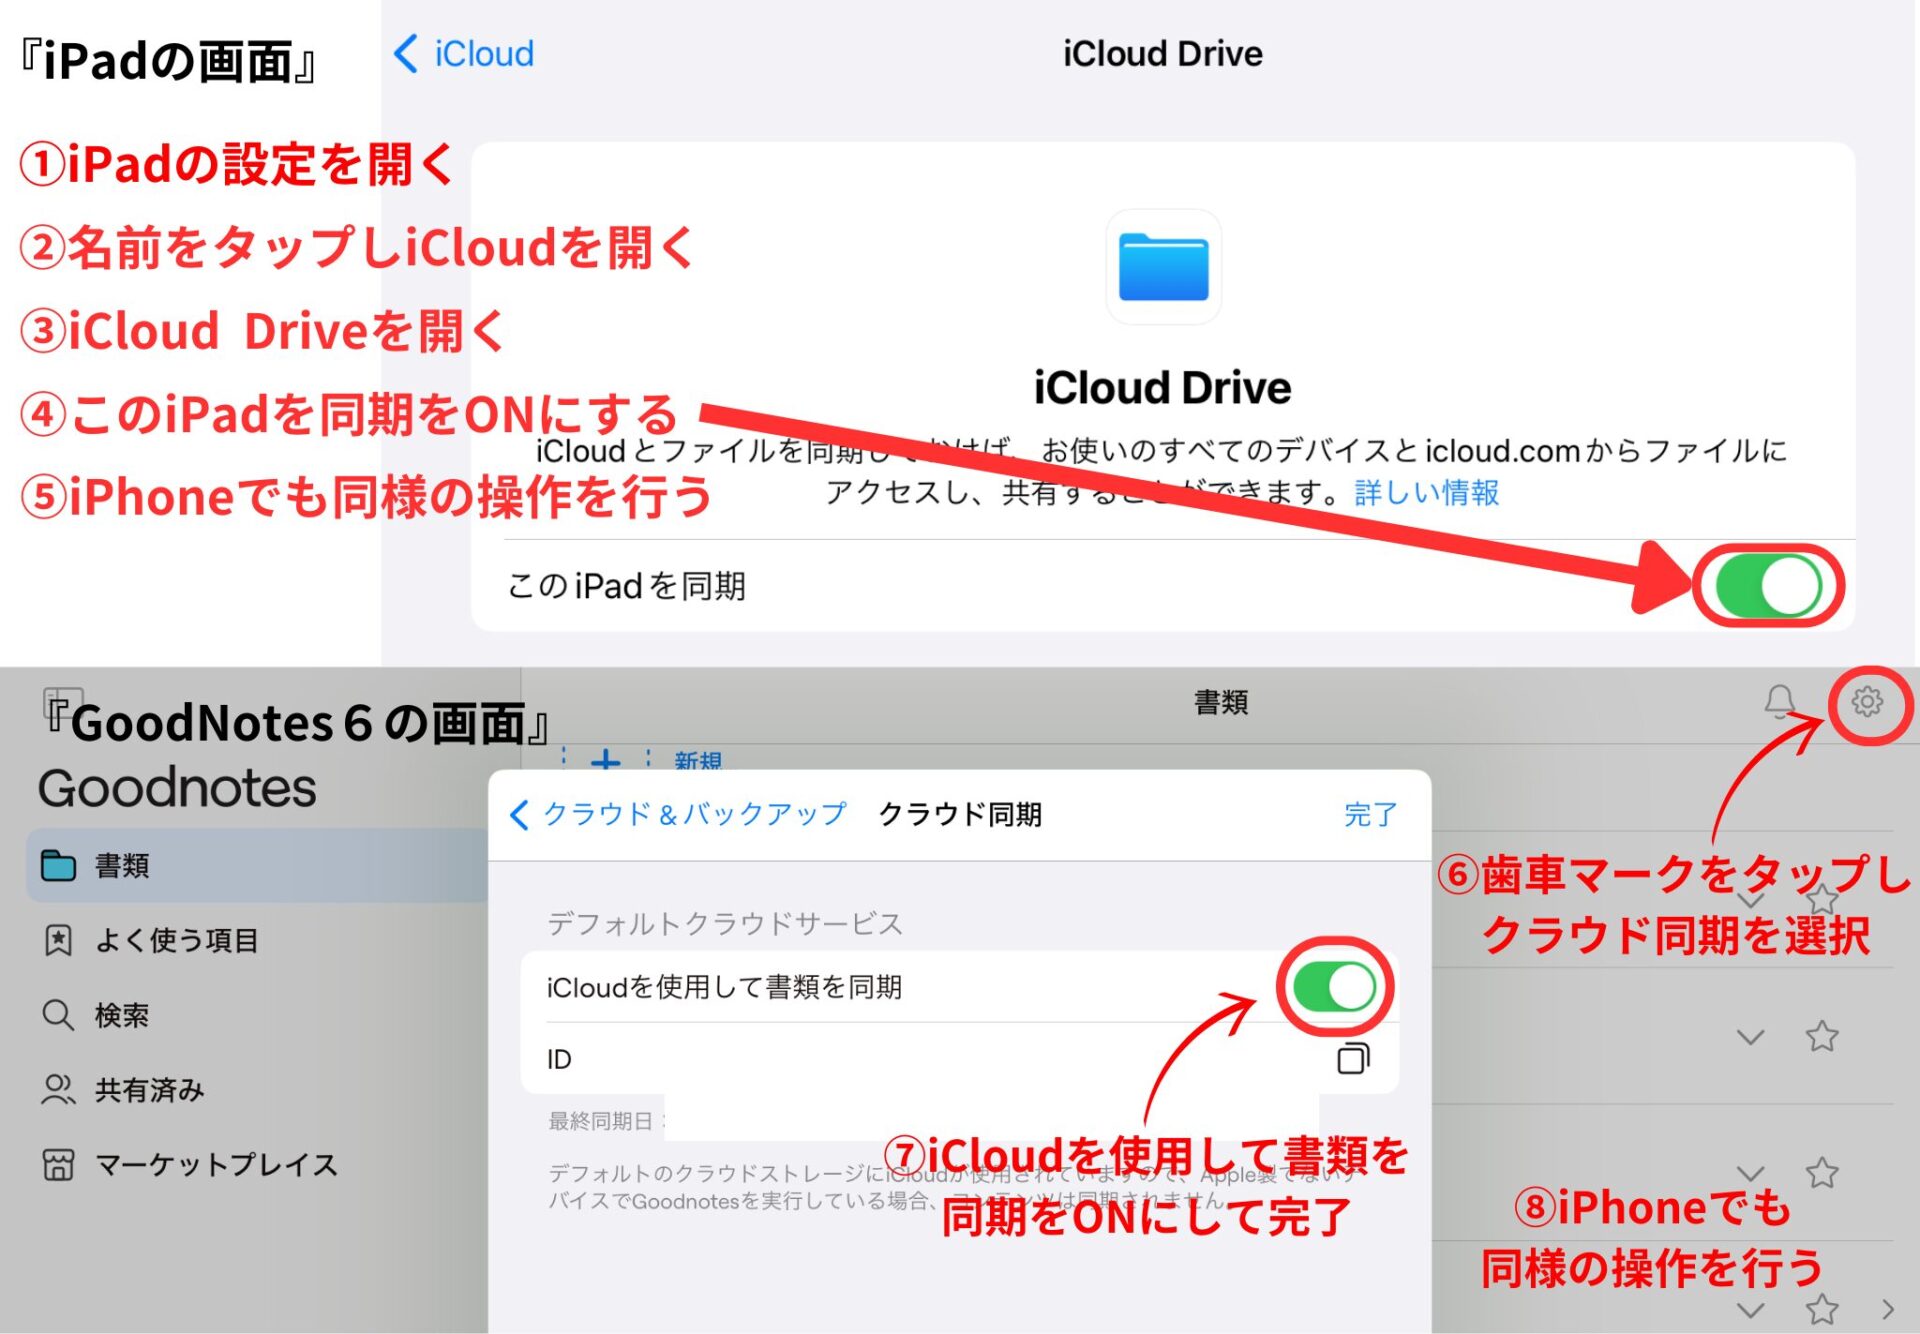The width and height of the screenshot is (1920, 1334).
Task: Expand chevron in the bottom document row
Action: click(x=1750, y=1309)
